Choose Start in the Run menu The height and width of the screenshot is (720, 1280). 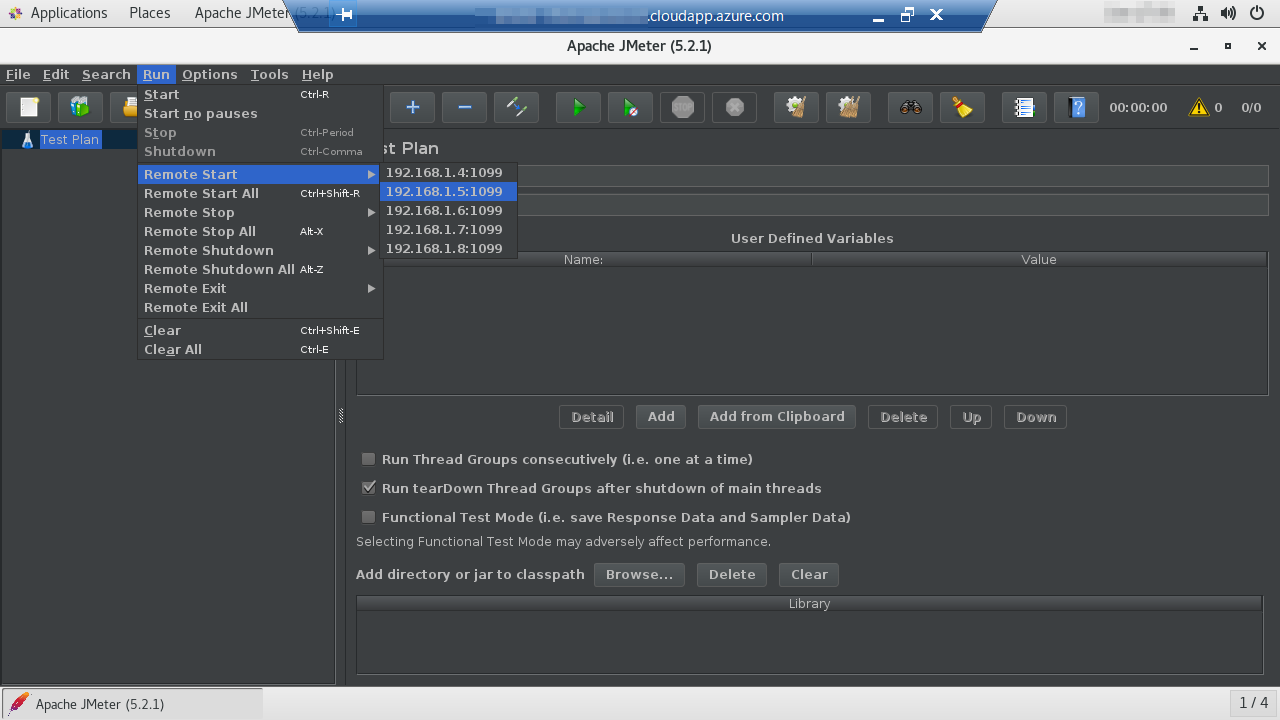(259, 94)
